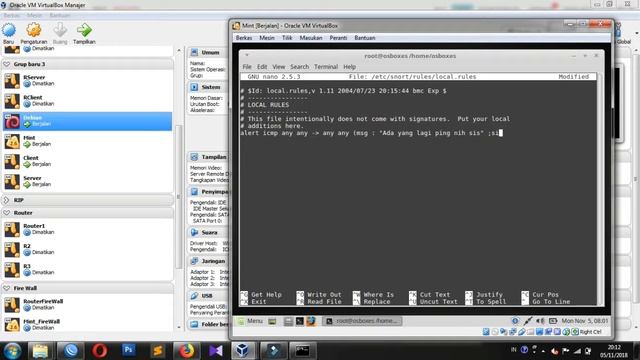
Task: Select RouterFireWall virtual machine
Action: (x=87, y=305)
